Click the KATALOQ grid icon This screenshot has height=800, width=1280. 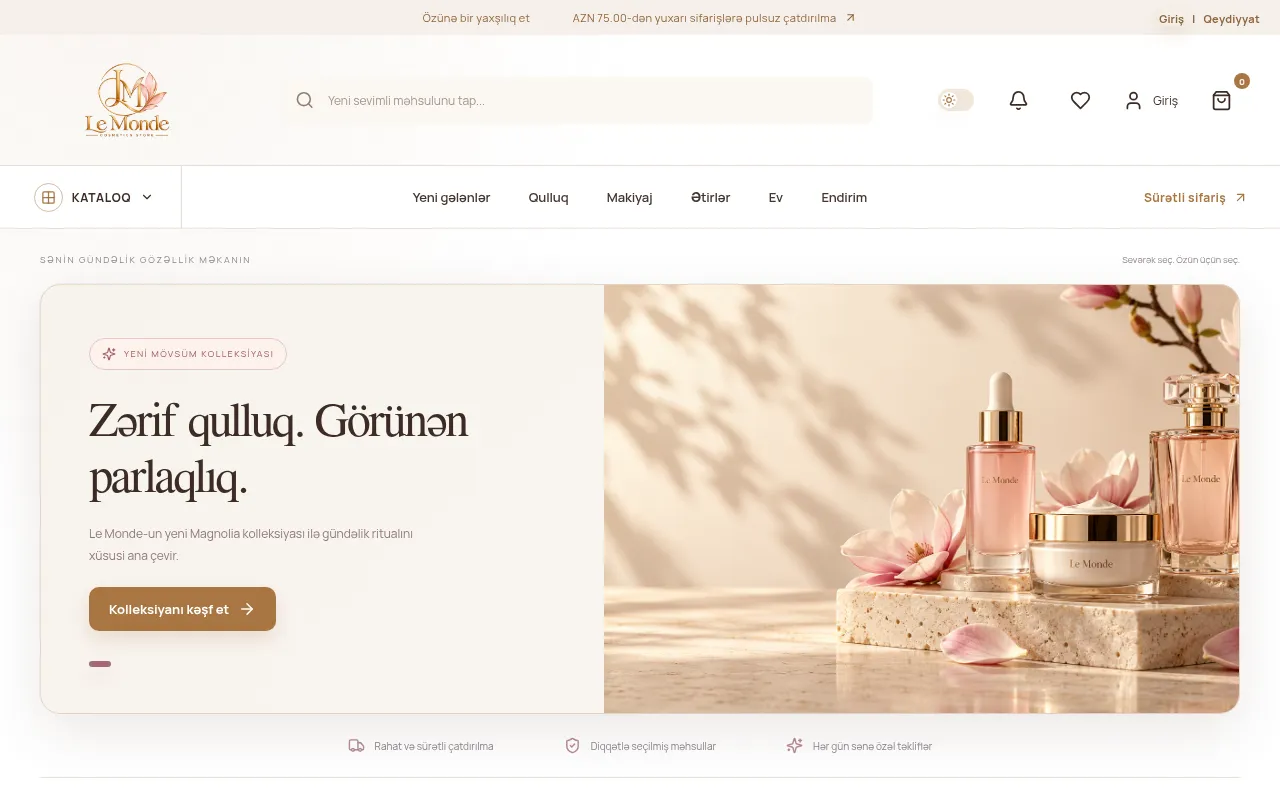click(48, 197)
